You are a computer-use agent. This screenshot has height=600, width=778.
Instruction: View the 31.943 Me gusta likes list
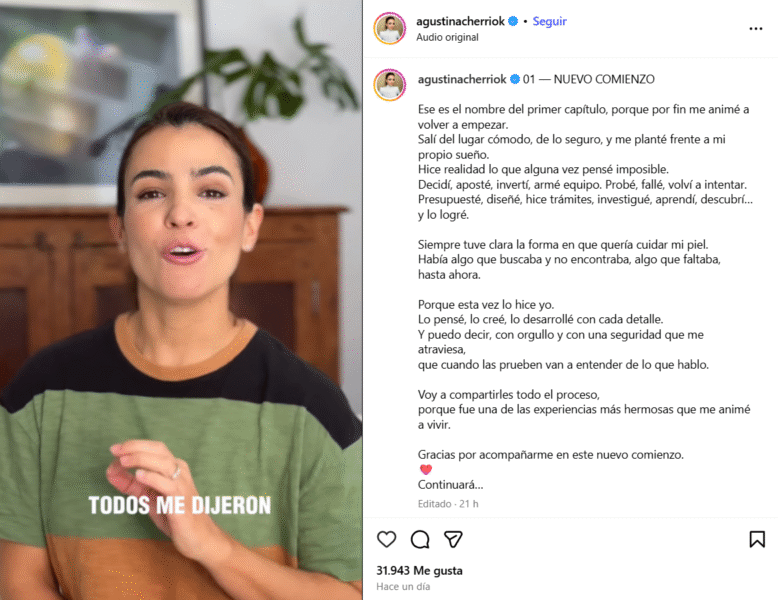coord(419,571)
